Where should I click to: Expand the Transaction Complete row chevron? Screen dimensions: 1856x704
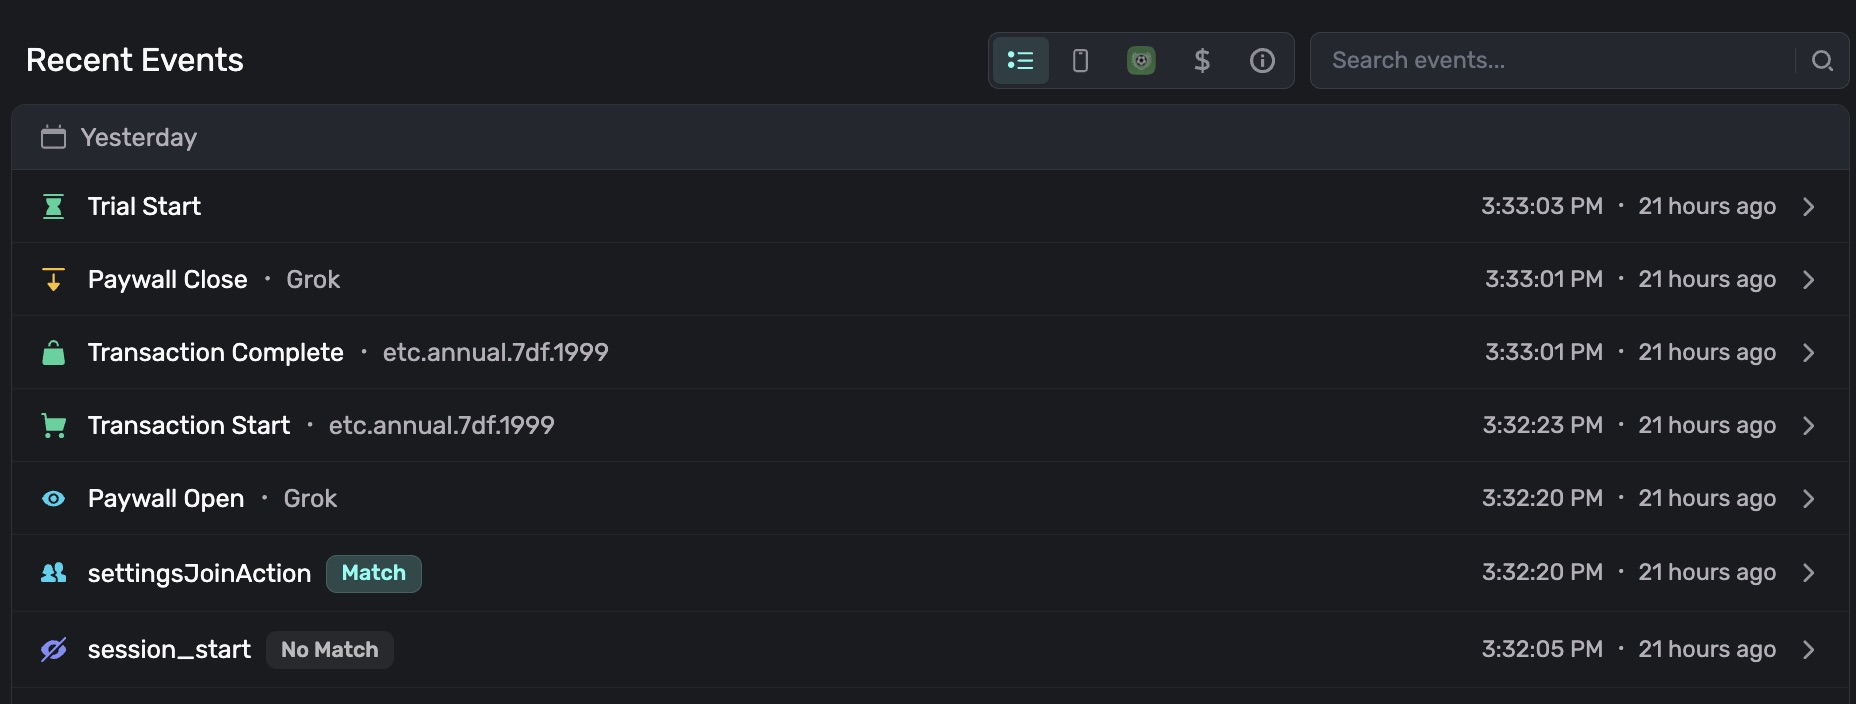[x=1808, y=353]
